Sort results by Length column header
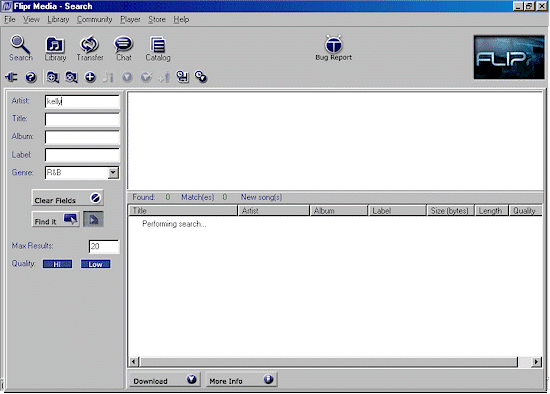The width and height of the screenshot is (550, 394). point(492,211)
